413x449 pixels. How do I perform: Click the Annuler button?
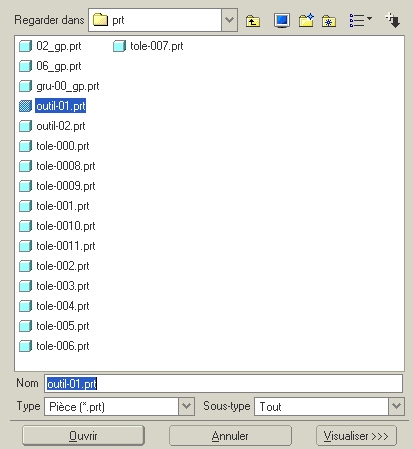coord(230,436)
